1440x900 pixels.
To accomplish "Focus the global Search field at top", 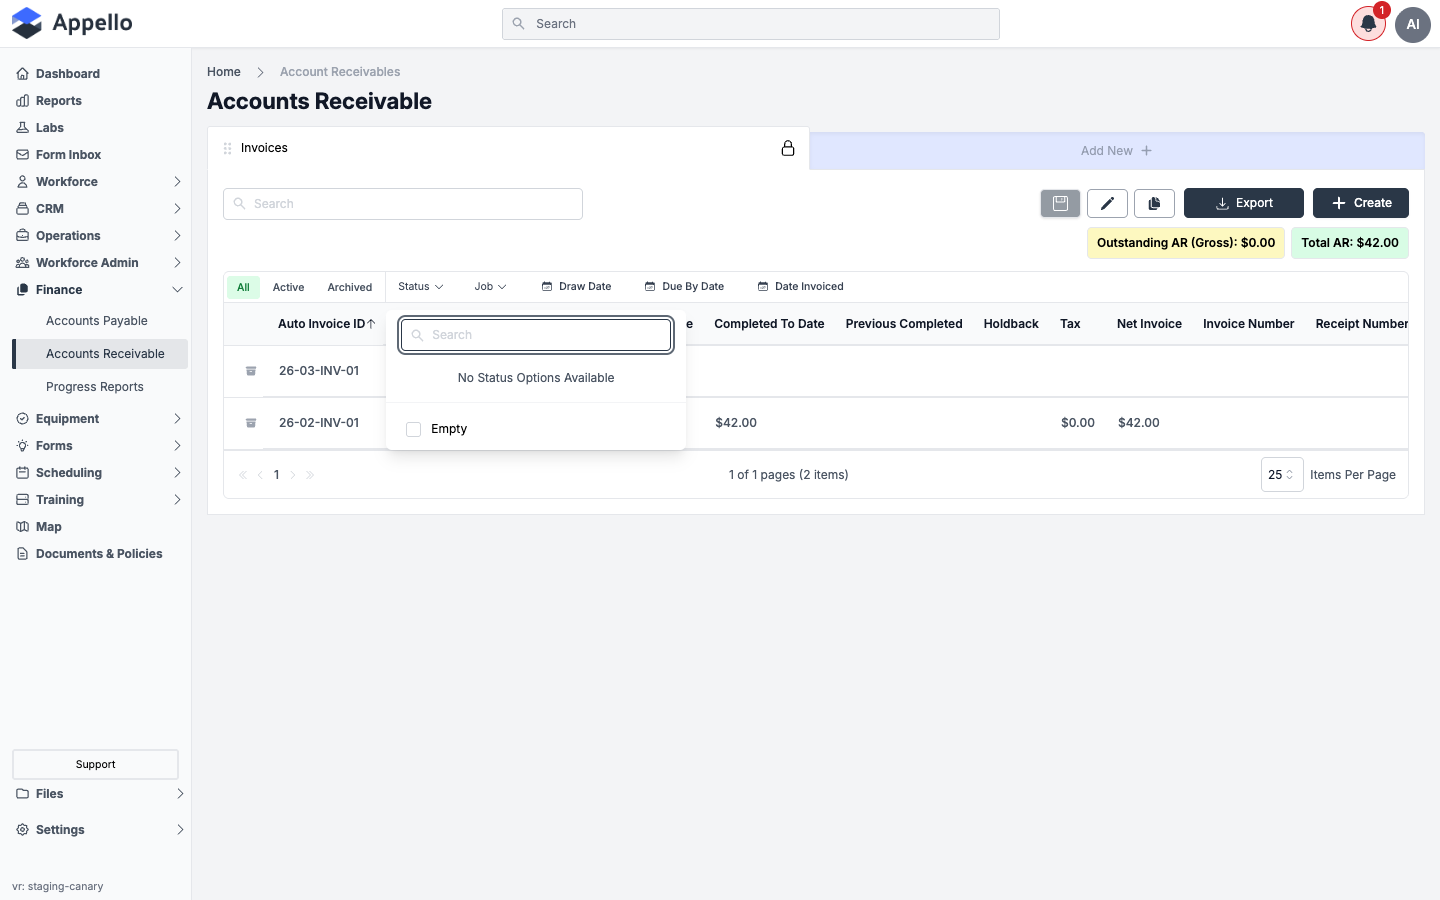I will coord(751,24).
